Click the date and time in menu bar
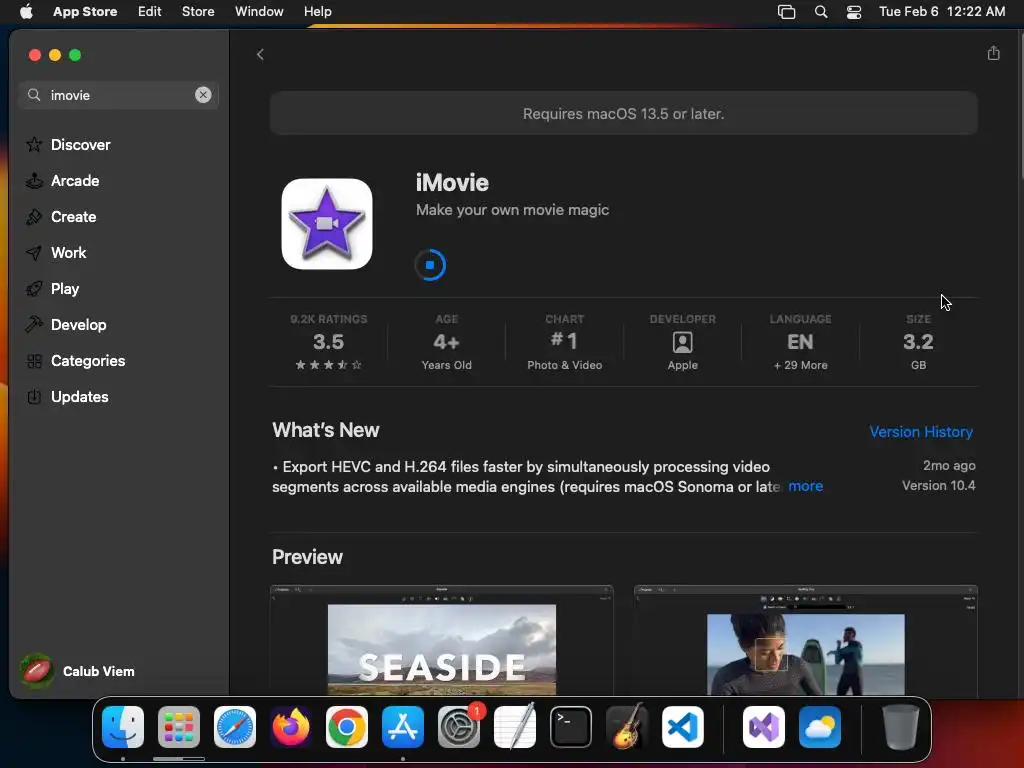Viewport: 1024px width, 768px height. (x=942, y=11)
